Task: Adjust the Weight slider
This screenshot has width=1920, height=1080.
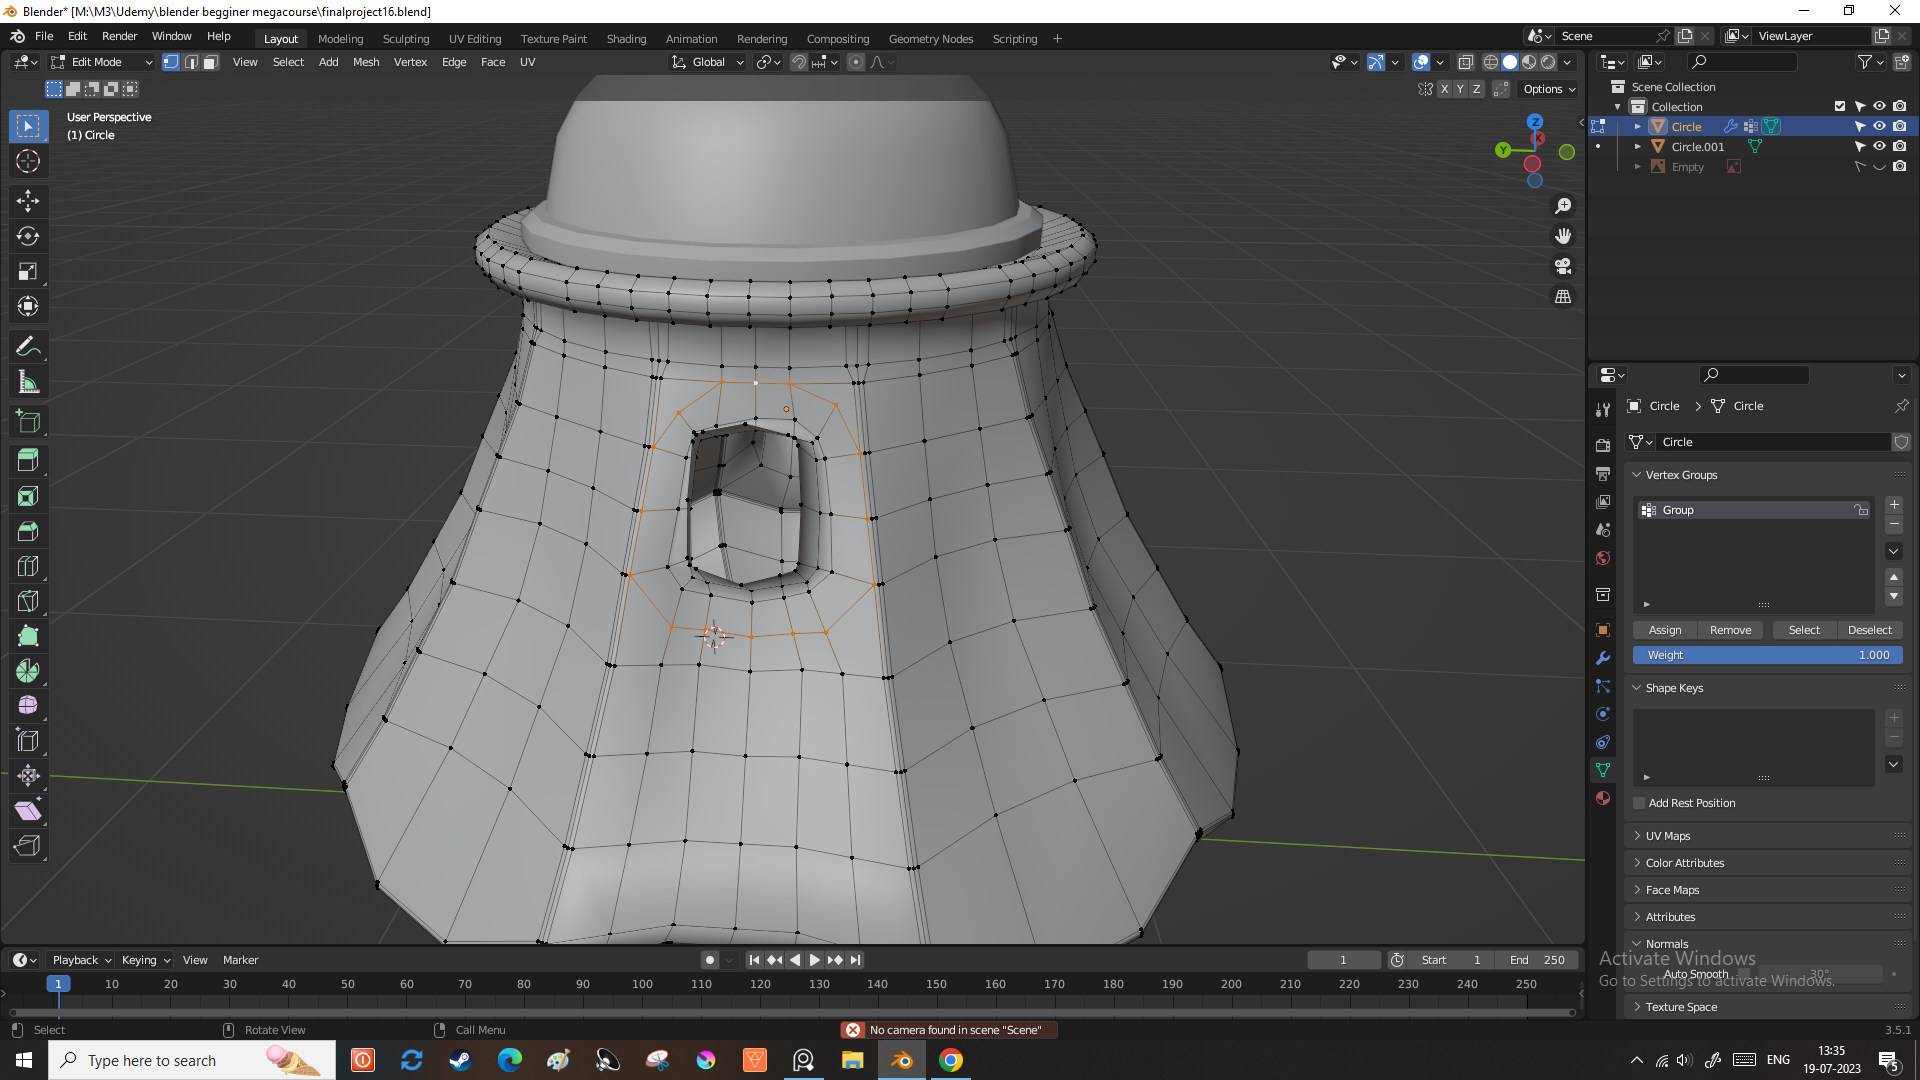Action: coord(1768,655)
